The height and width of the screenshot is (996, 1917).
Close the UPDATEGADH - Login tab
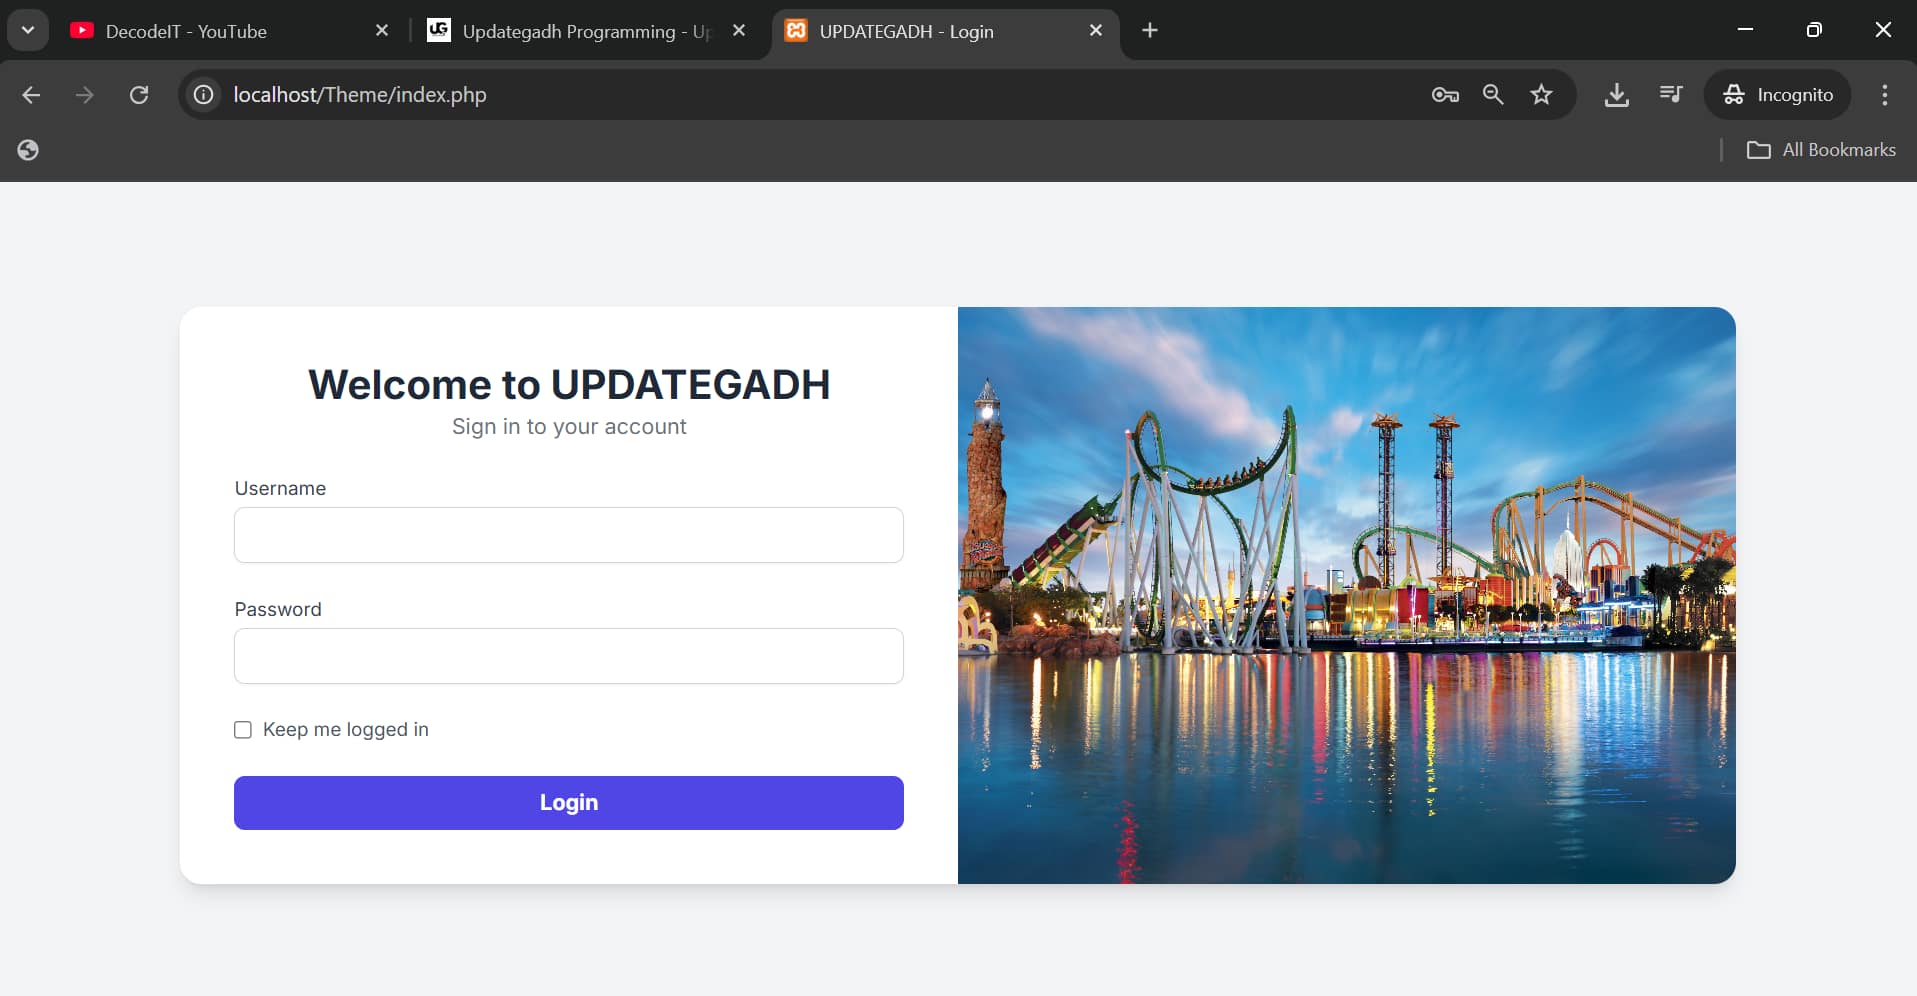coord(1096,31)
